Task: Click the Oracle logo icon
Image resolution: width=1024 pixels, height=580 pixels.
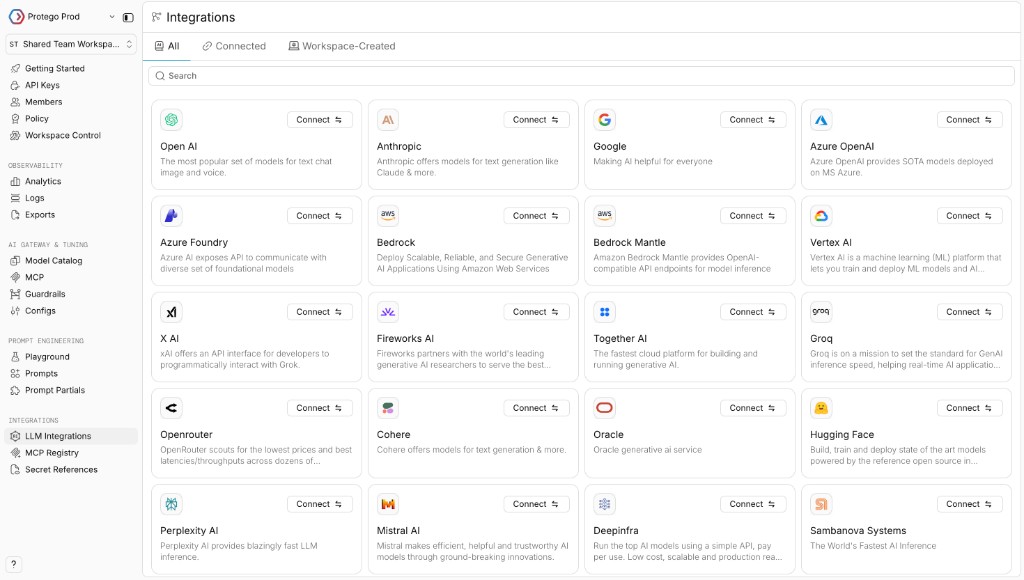Action: [x=605, y=408]
